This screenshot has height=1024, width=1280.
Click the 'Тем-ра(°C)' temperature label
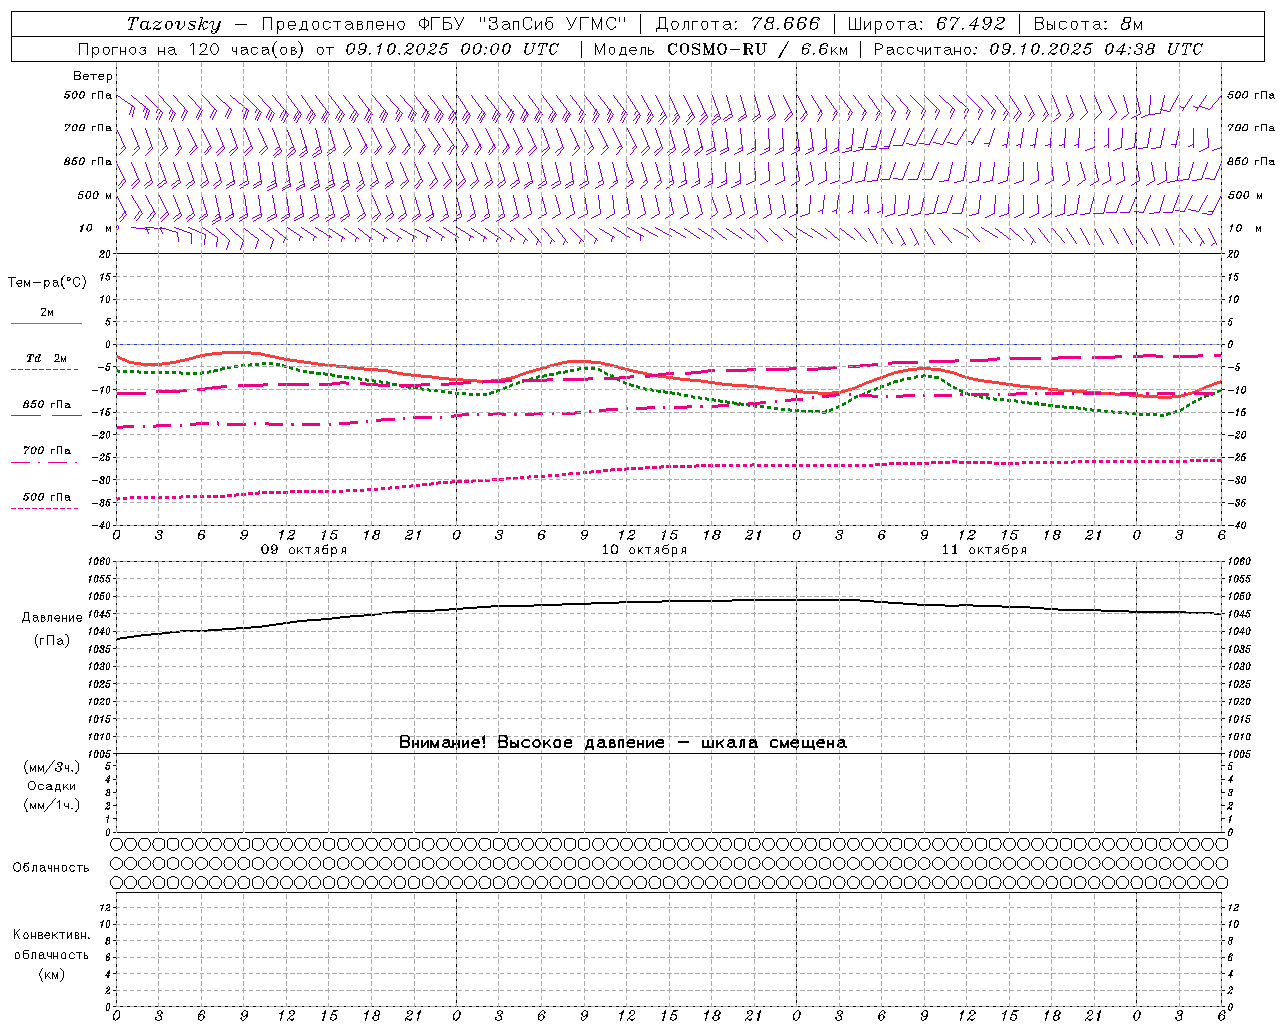pos(47,283)
